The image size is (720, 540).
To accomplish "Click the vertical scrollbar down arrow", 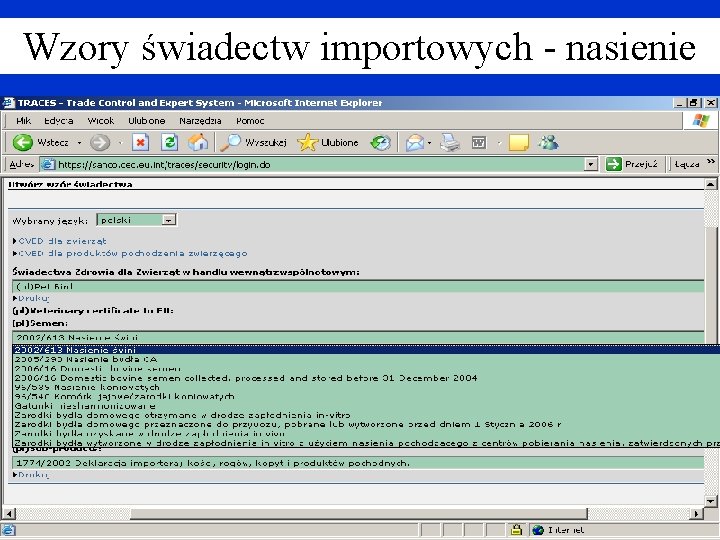I will point(710,501).
